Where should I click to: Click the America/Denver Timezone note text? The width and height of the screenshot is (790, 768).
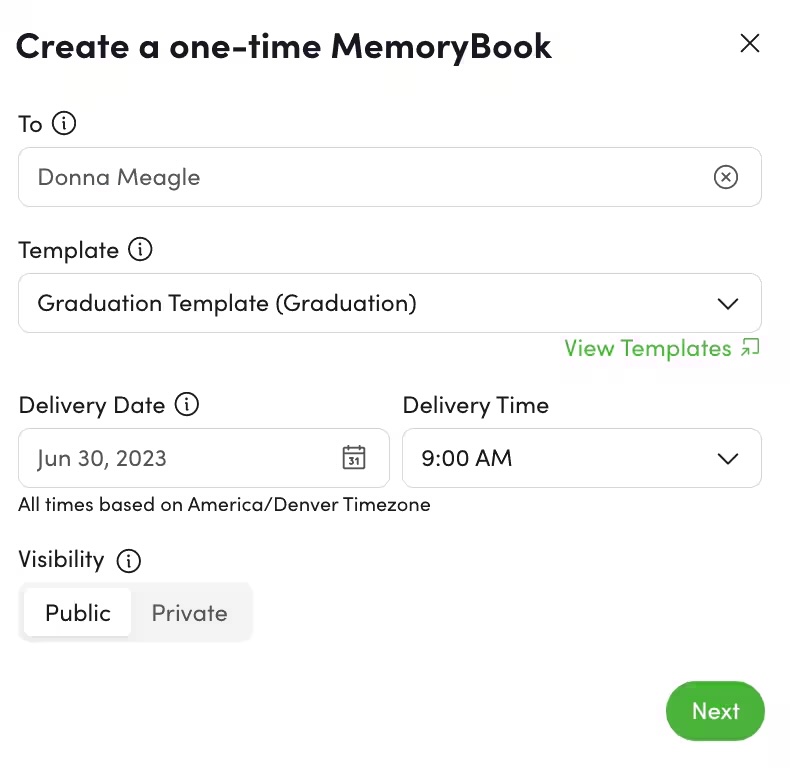[x=224, y=505]
